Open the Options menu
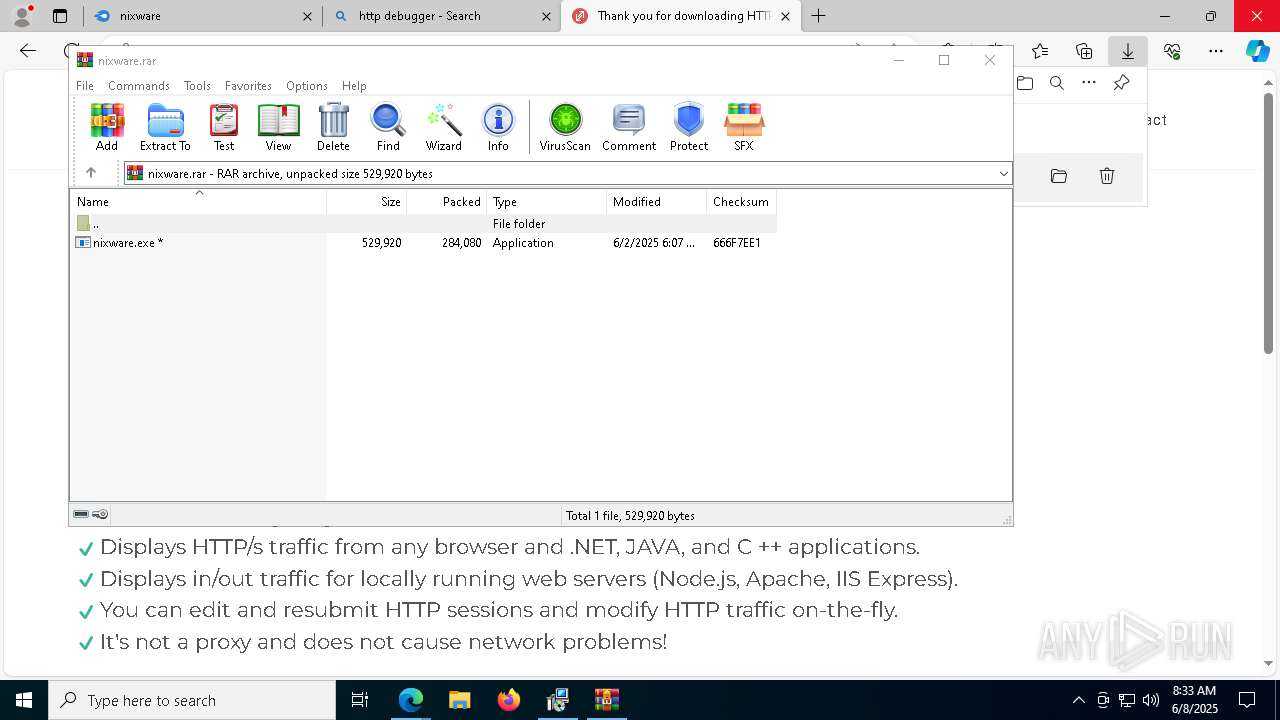The image size is (1280, 720). point(307,86)
